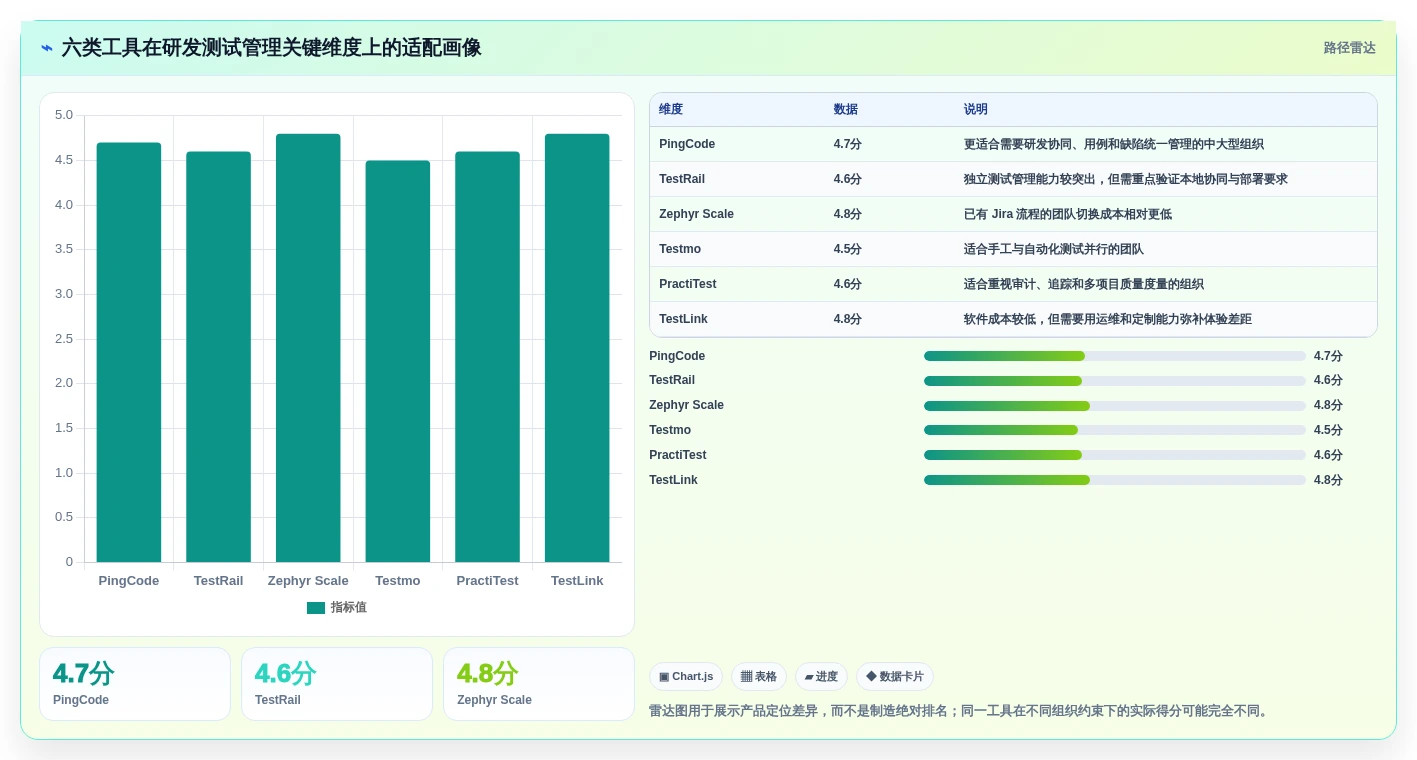Select the Testmo table row name
This screenshot has height=760, width=1417.
click(680, 249)
